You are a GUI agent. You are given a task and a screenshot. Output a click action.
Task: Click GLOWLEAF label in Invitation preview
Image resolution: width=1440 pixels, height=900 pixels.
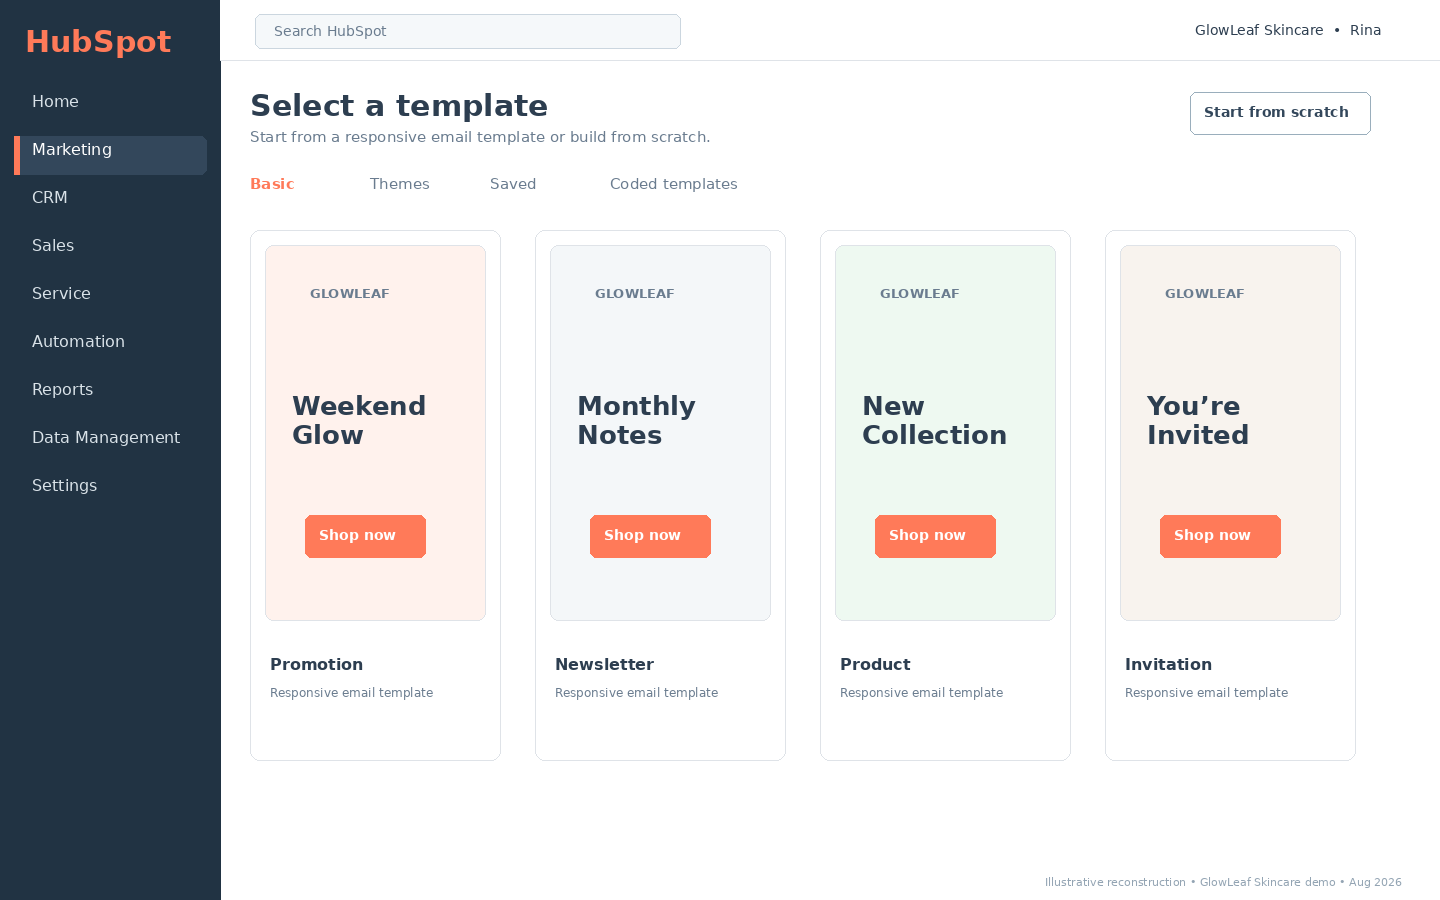pos(1204,294)
